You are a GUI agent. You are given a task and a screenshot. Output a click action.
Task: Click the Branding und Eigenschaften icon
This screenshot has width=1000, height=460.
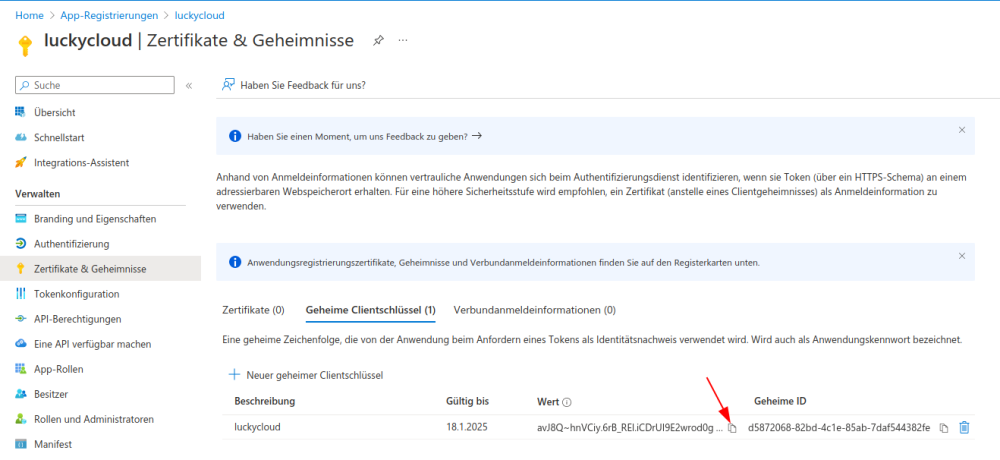20,219
